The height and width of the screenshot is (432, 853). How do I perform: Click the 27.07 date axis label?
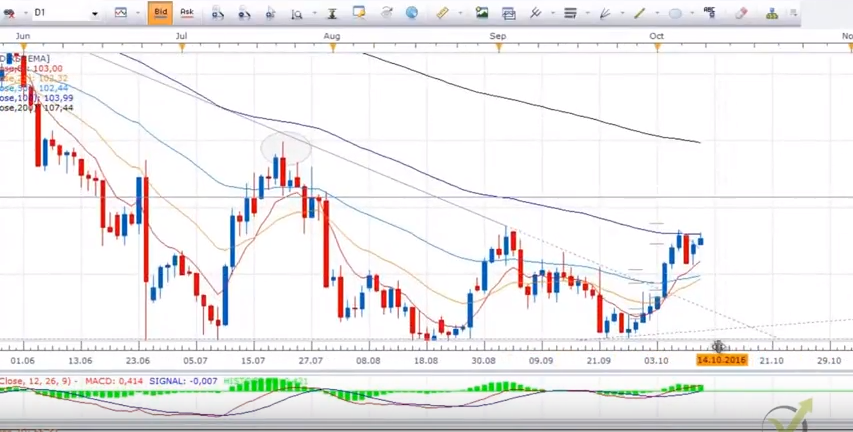click(311, 360)
